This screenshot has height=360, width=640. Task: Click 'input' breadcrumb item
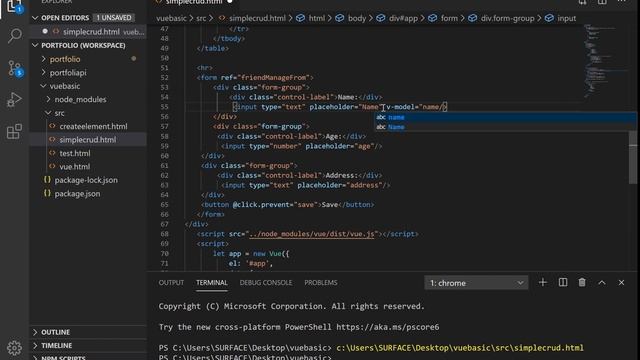tap(567, 18)
